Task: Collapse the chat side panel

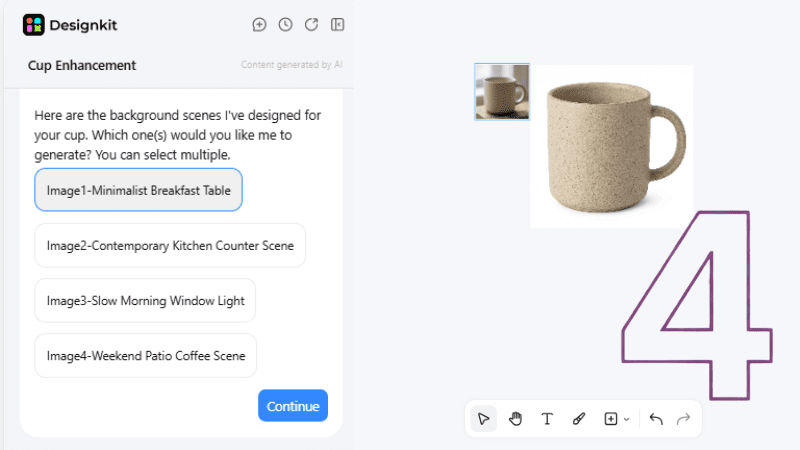Action: [338, 25]
